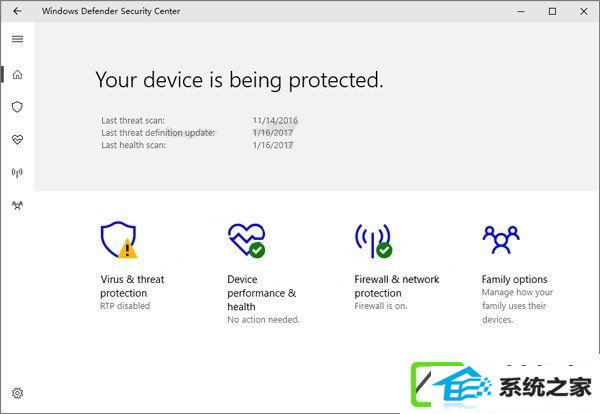Click the large shield with warning icon
This screenshot has height=414, width=600.
click(119, 240)
